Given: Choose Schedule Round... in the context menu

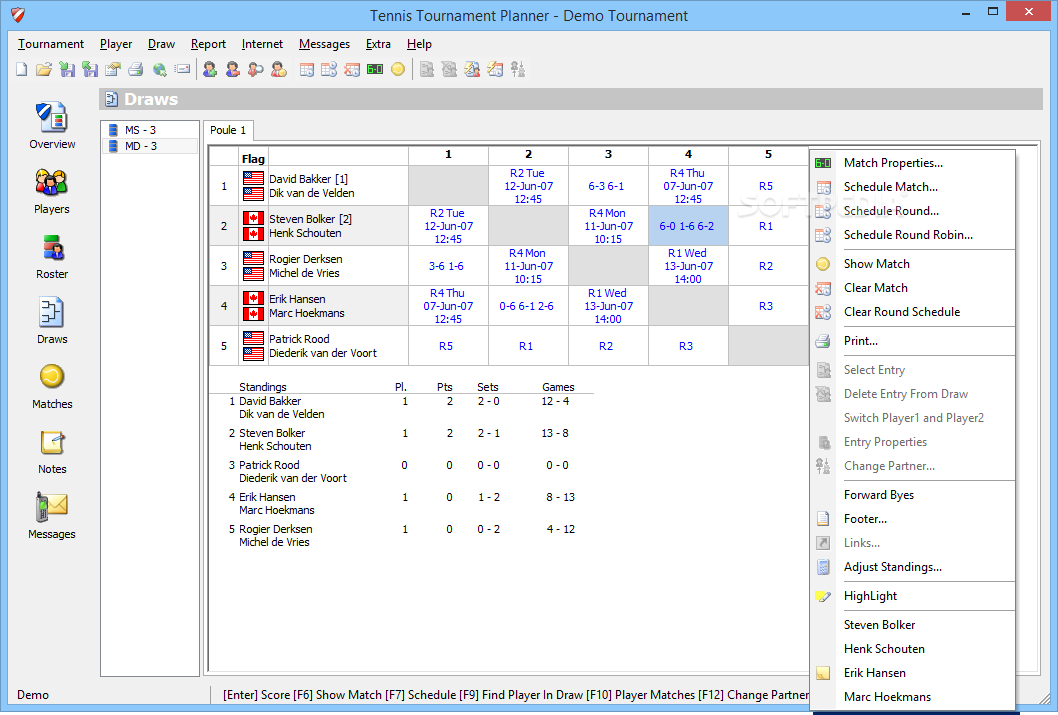Looking at the screenshot, I should [x=912, y=210].
